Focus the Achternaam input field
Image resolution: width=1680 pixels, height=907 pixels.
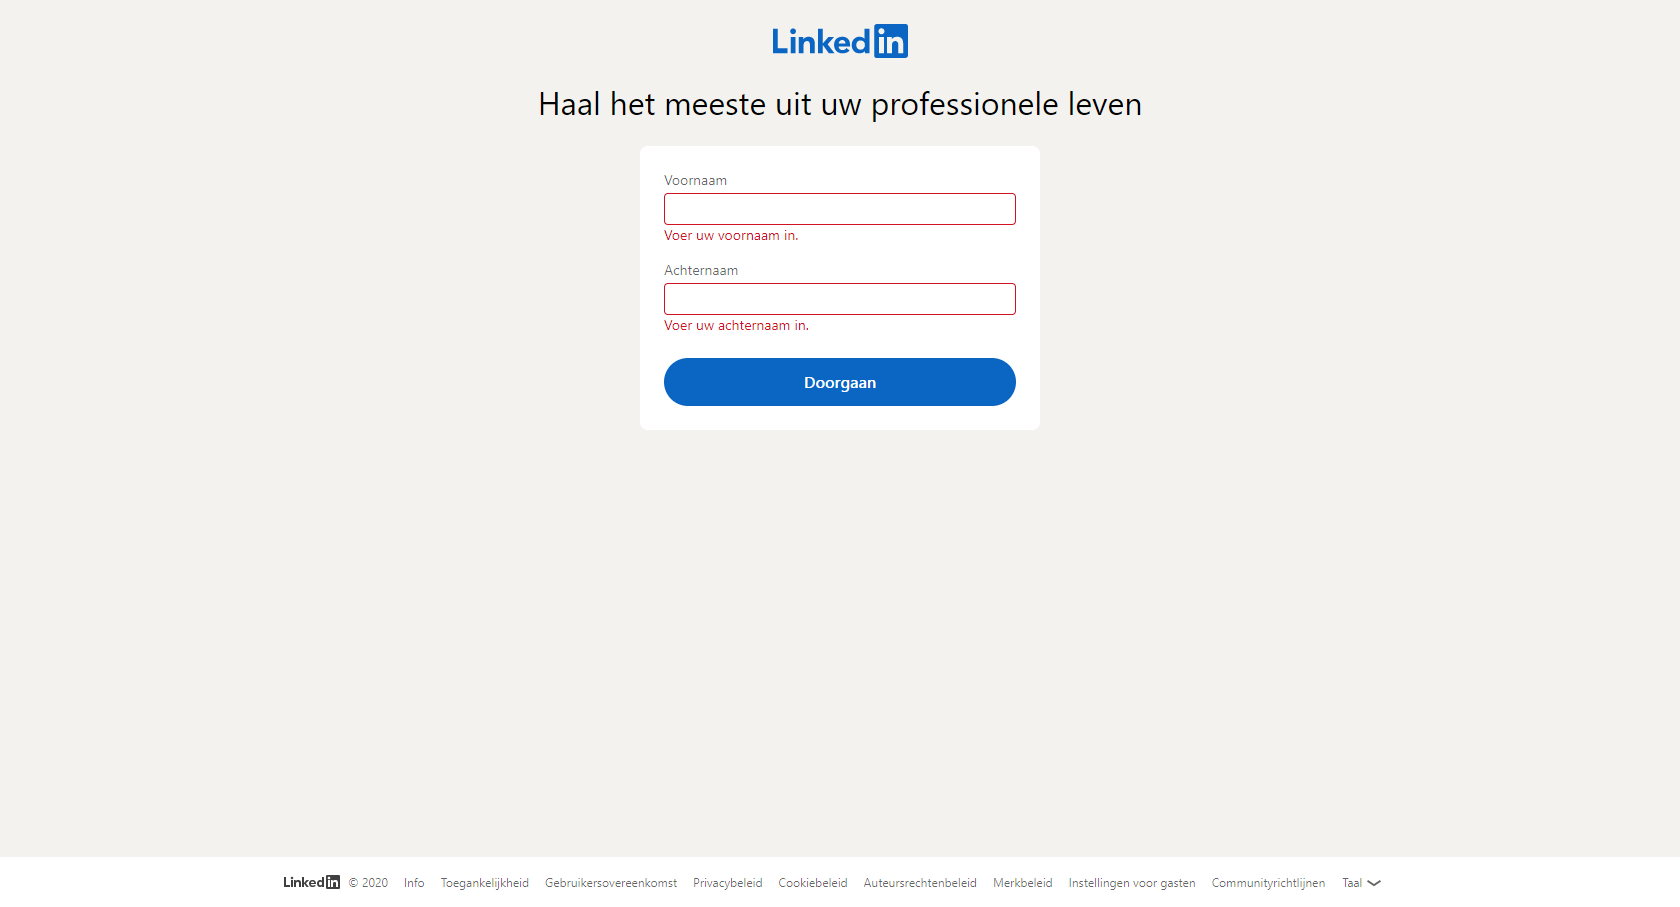tap(840, 299)
